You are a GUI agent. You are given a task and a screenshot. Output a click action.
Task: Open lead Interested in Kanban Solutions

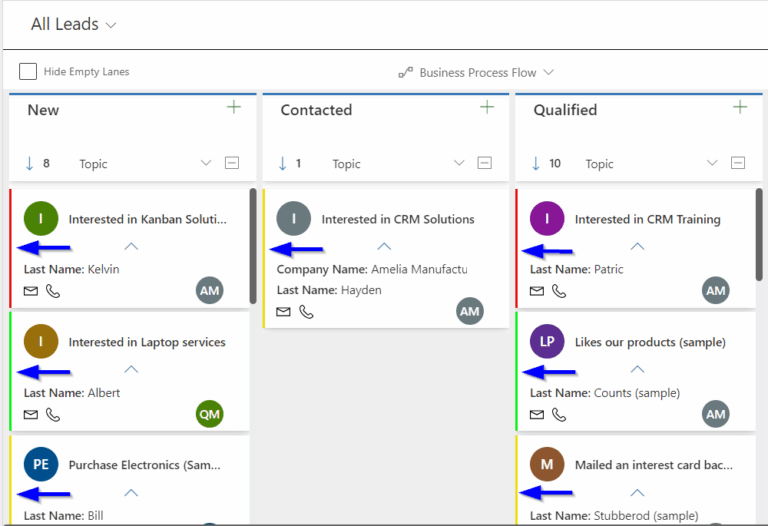coord(147,219)
